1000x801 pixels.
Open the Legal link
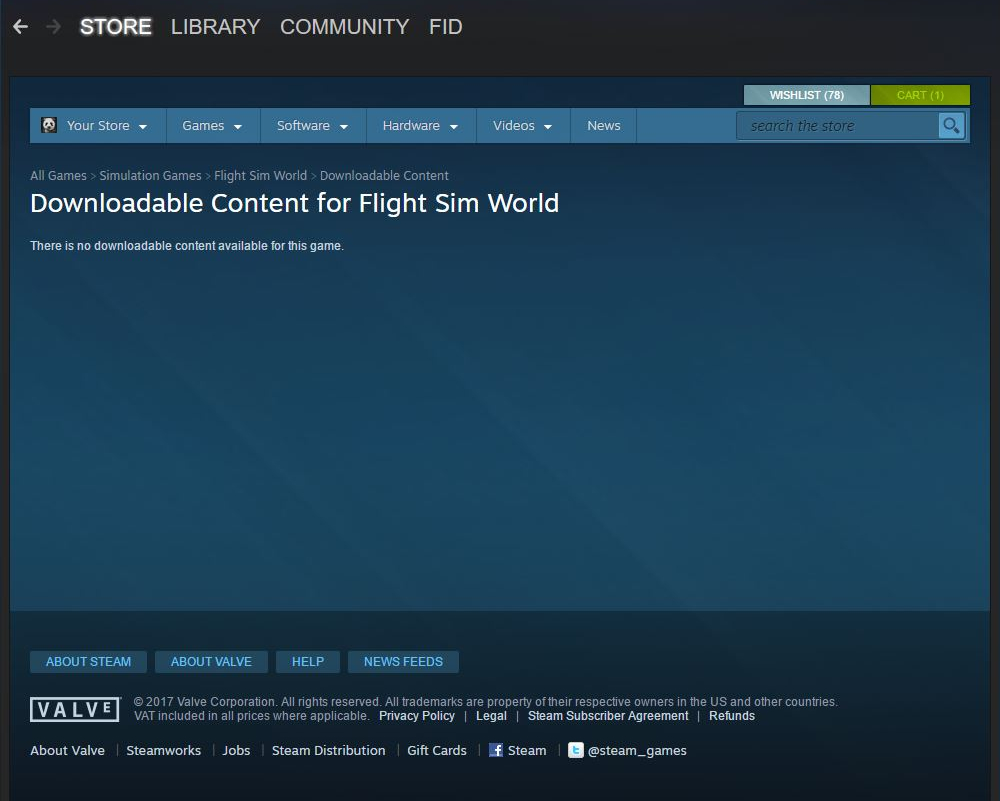pyautogui.click(x=491, y=716)
